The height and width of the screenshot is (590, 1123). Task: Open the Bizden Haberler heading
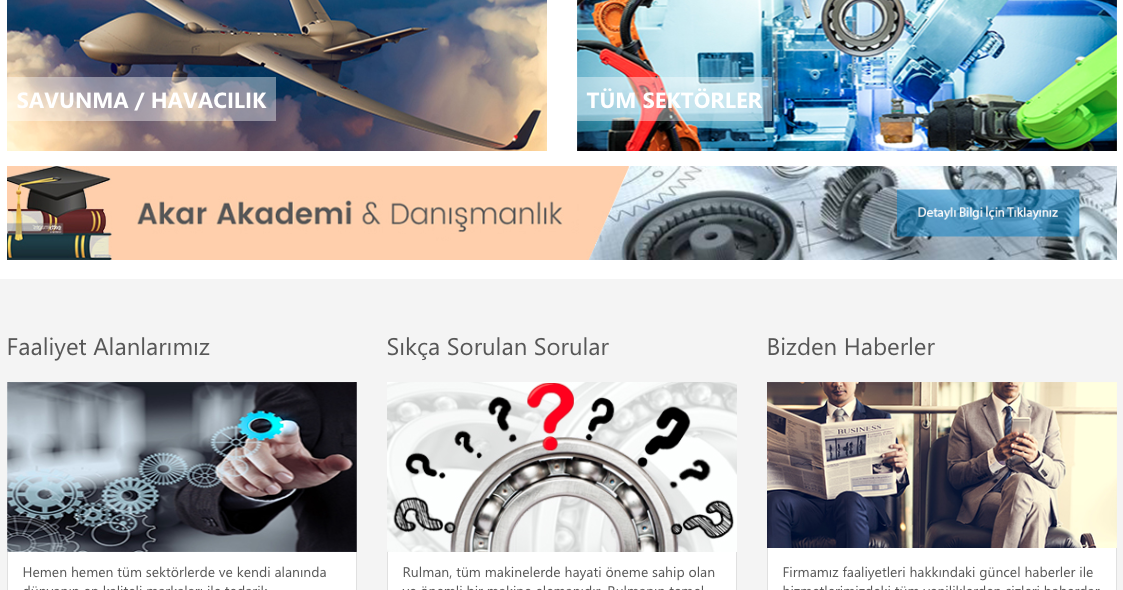tap(851, 347)
